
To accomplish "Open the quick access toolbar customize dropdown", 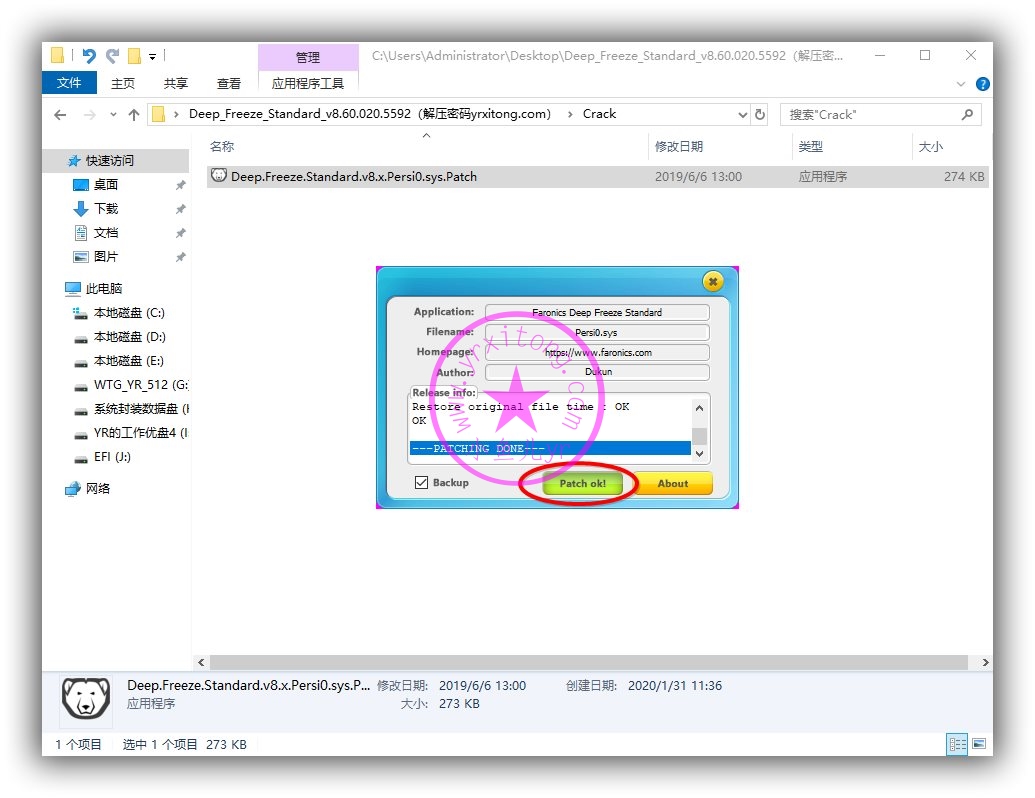I will tap(152, 57).
